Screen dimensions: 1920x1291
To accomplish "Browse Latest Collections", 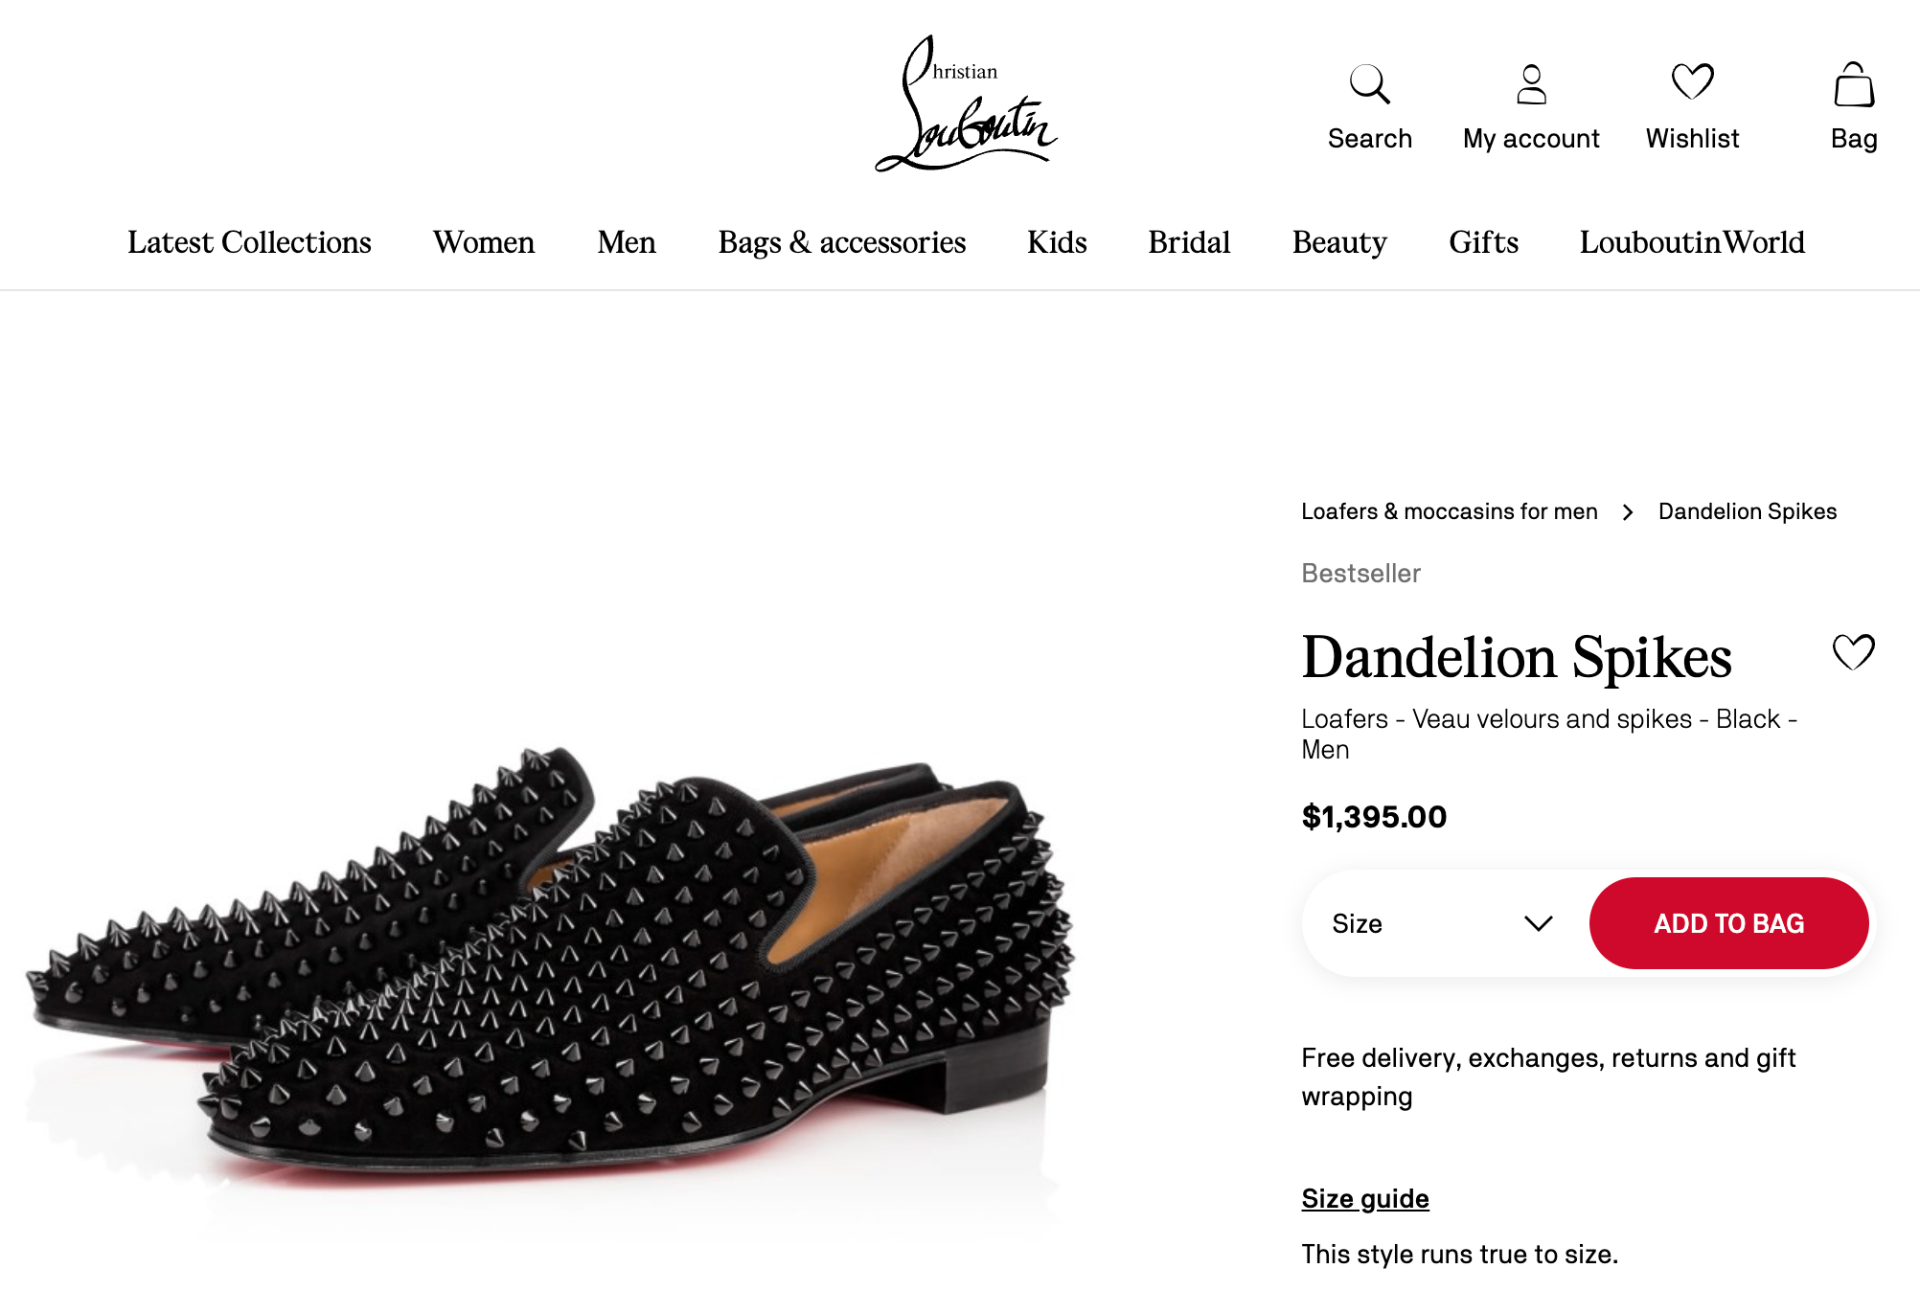I will (249, 243).
